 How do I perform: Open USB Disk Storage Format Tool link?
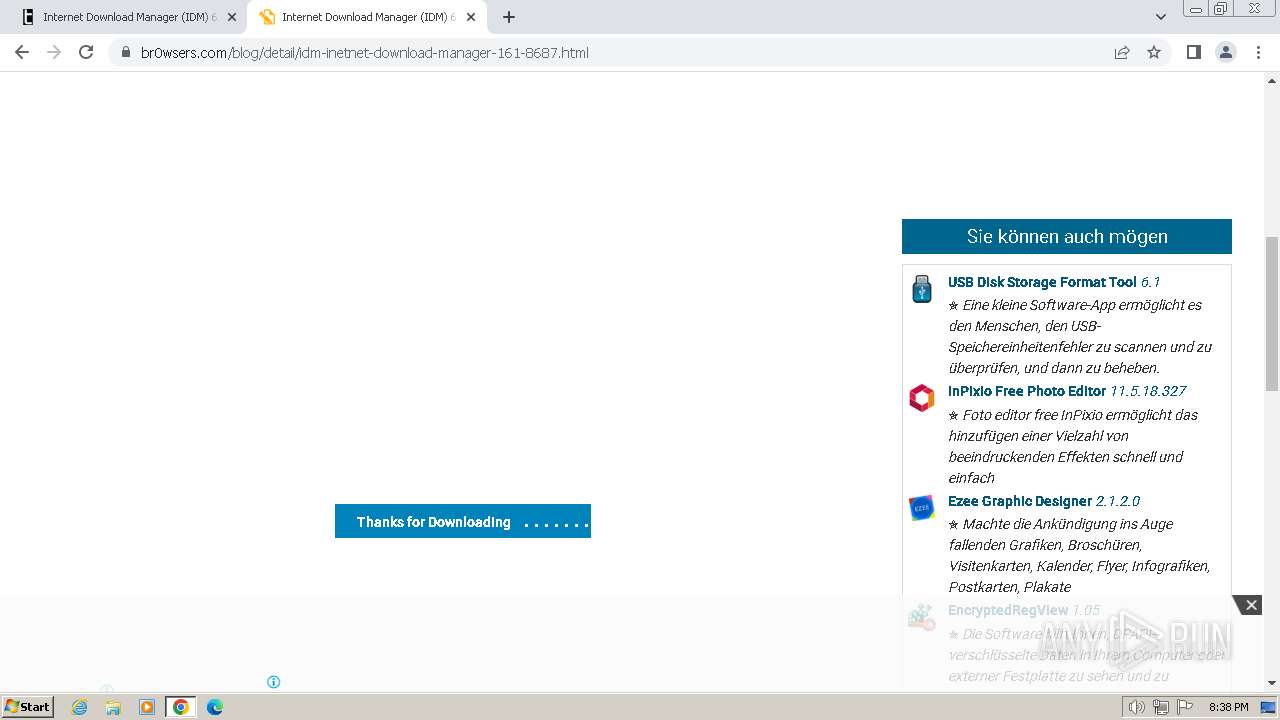[x=1042, y=282]
